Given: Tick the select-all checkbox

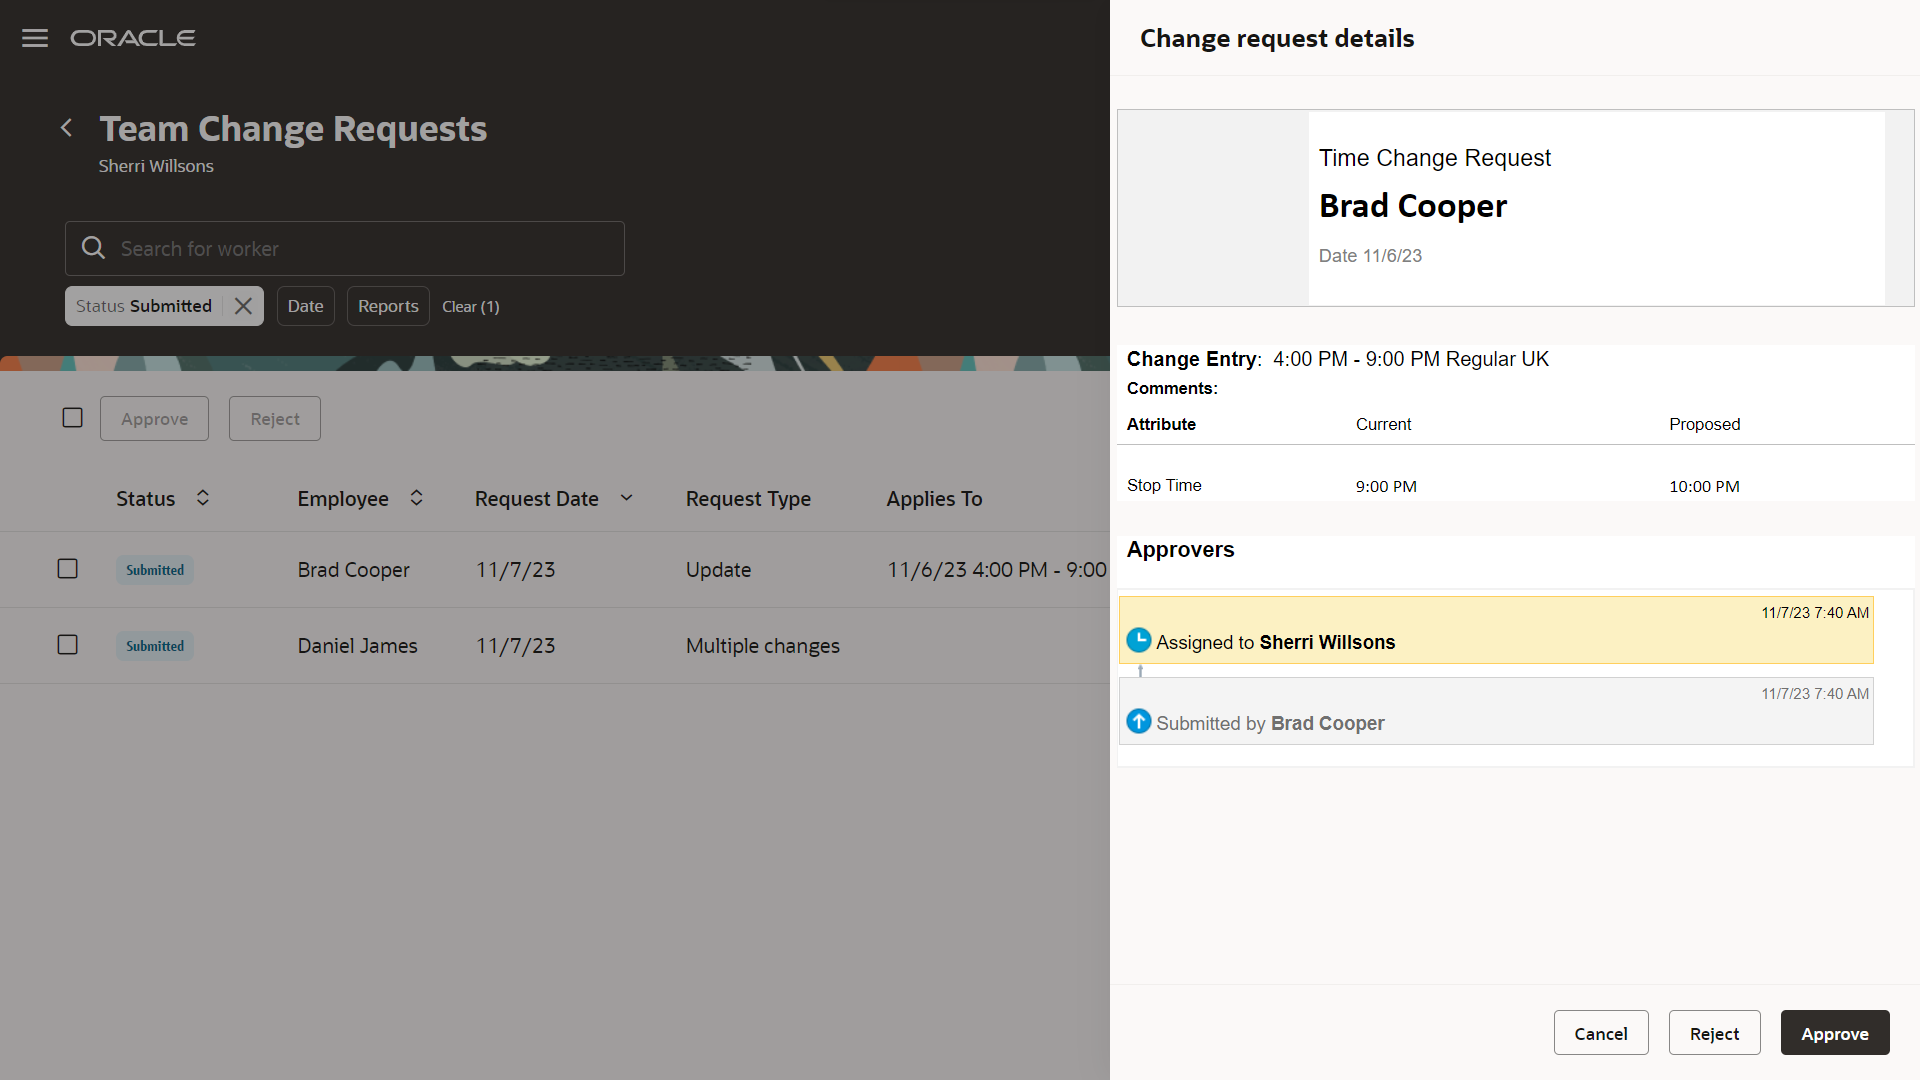Looking at the screenshot, I should [73, 418].
